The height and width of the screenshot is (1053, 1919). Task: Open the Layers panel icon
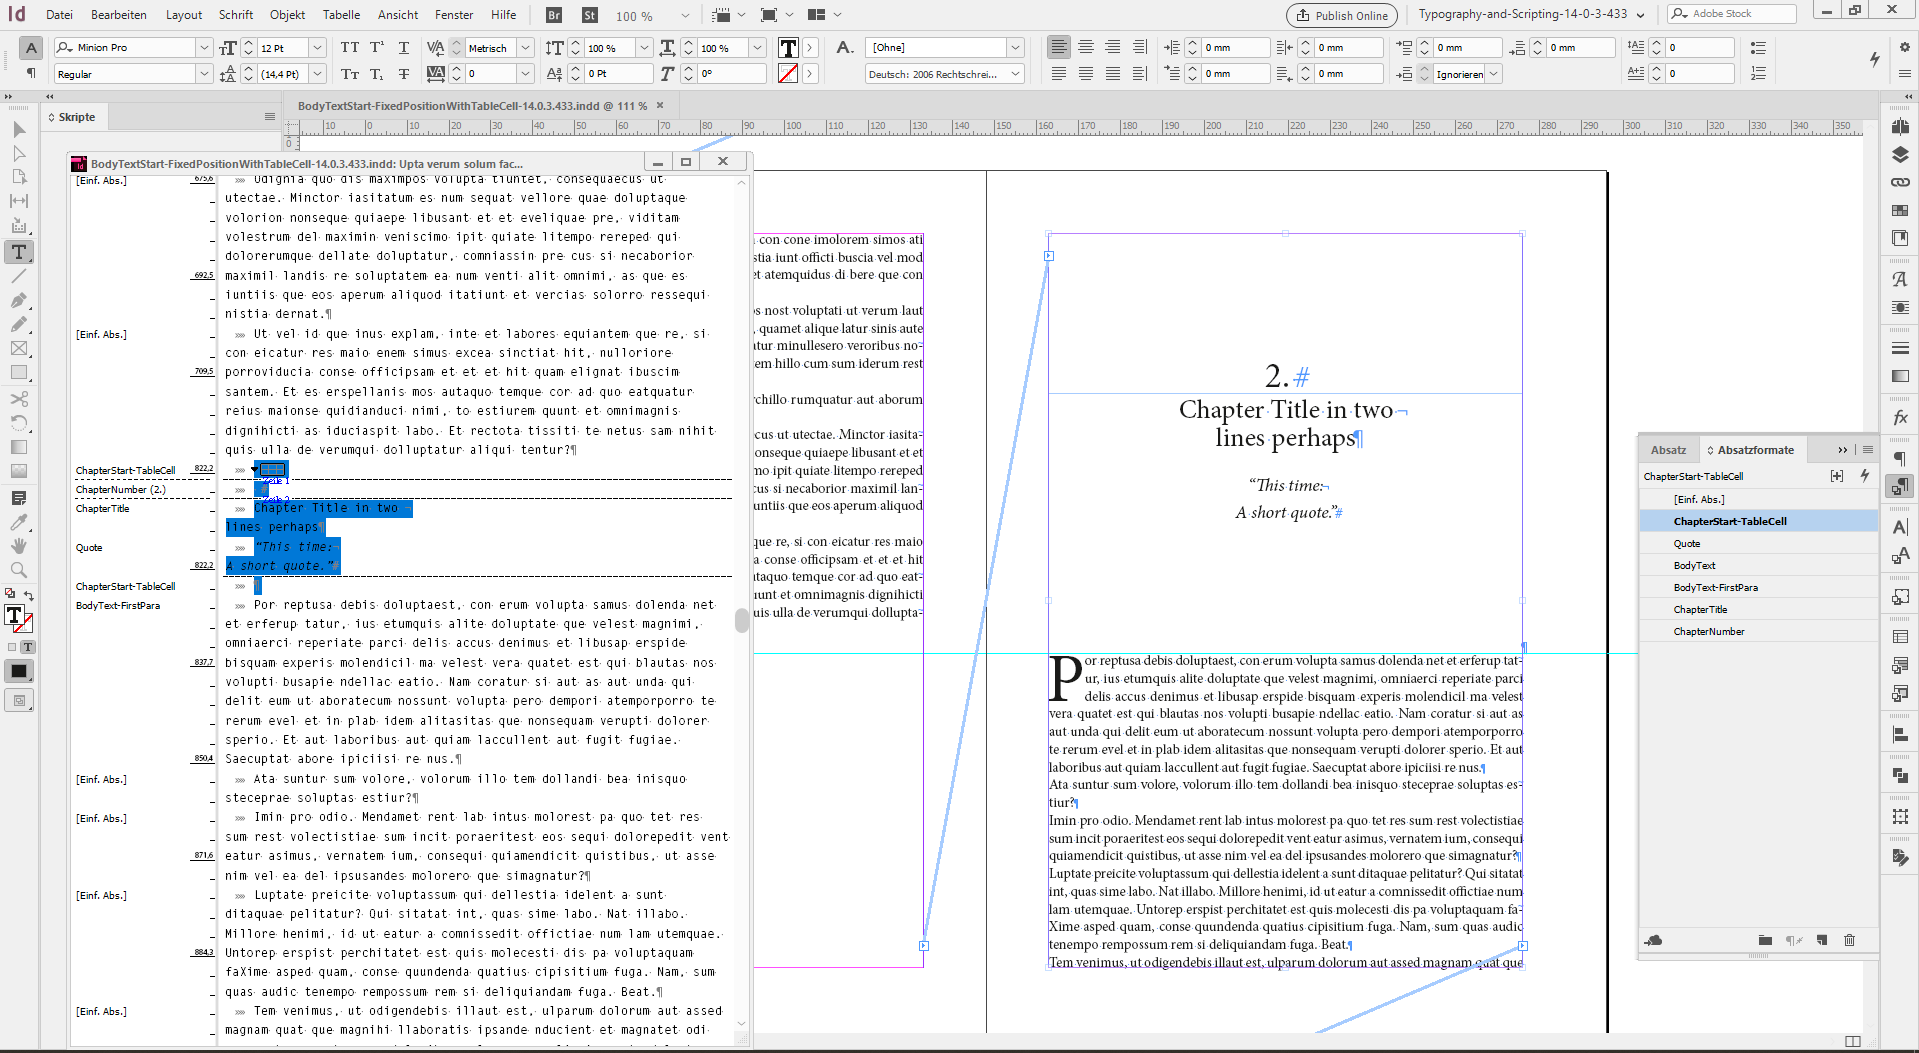click(x=1900, y=155)
